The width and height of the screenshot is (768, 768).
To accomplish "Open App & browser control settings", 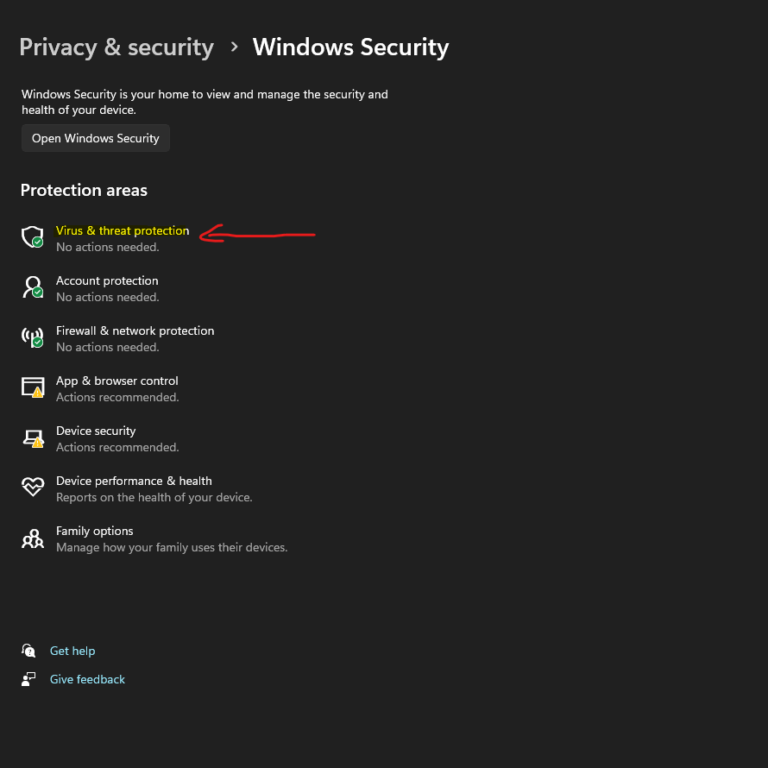I will (x=117, y=381).
